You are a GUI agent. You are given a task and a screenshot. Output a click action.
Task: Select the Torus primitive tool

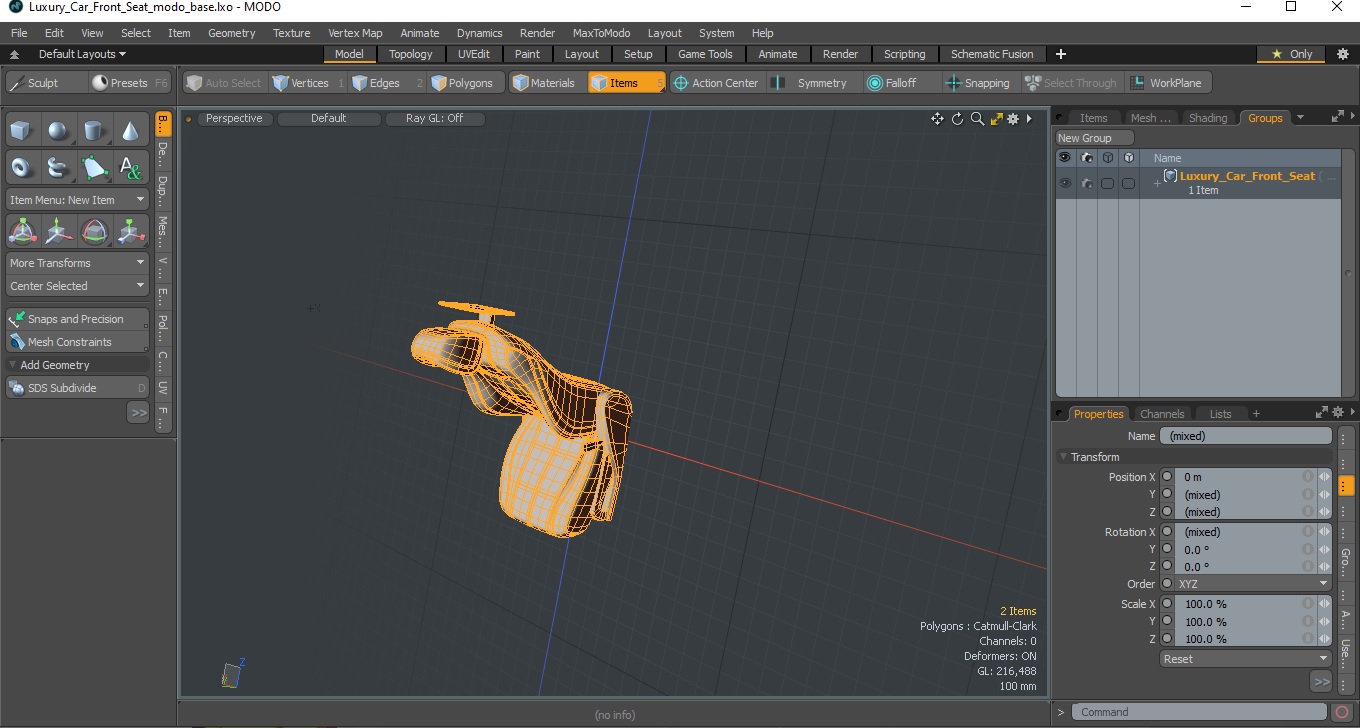pyautogui.click(x=23, y=168)
